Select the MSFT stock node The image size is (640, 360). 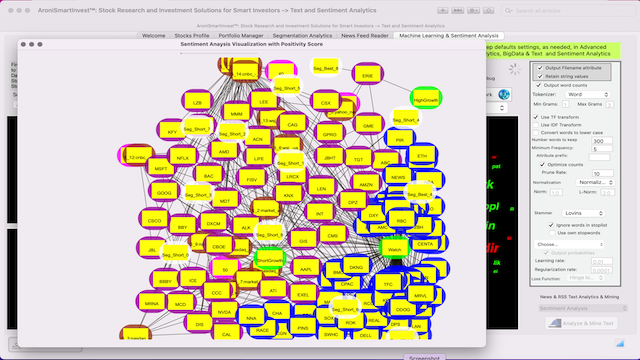[161, 168]
